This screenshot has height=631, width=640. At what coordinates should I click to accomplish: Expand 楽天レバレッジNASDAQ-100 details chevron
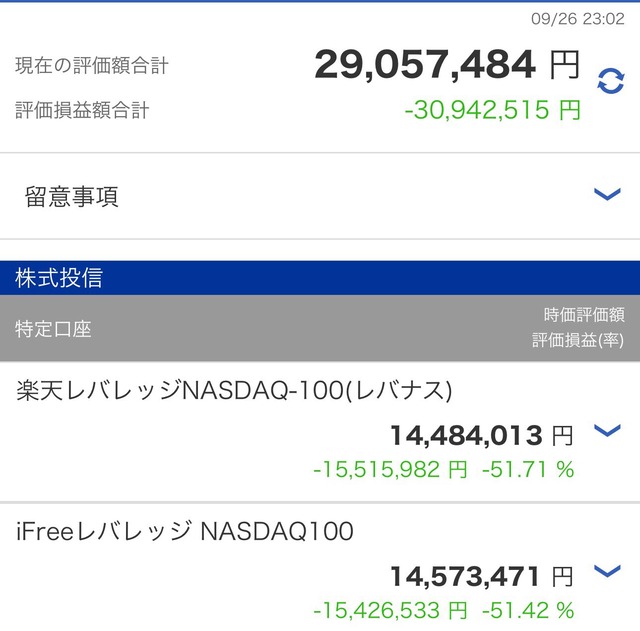pos(607,431)
